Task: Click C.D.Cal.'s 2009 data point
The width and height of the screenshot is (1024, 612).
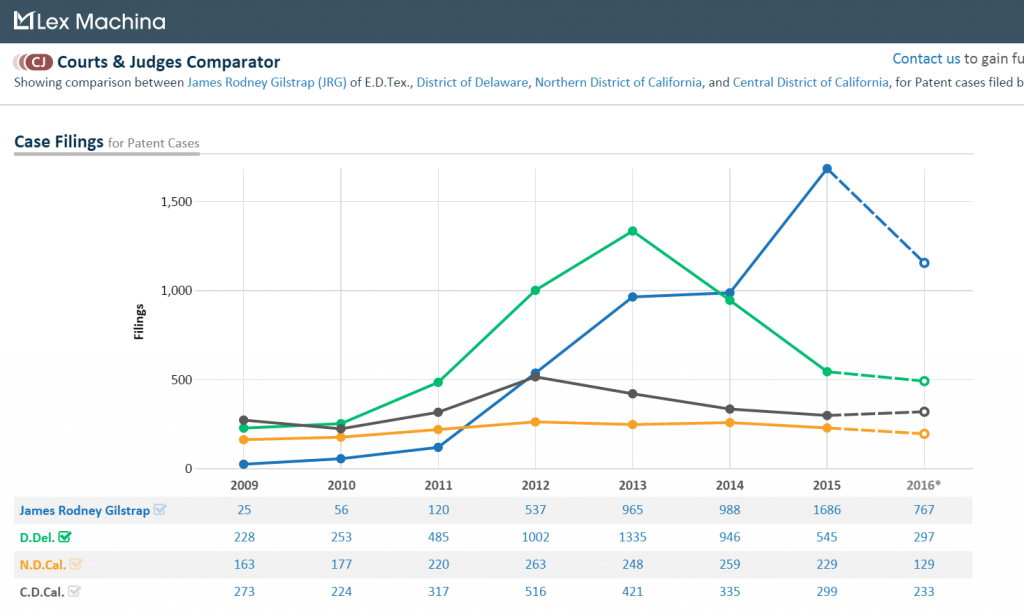Action: [244, 420]
